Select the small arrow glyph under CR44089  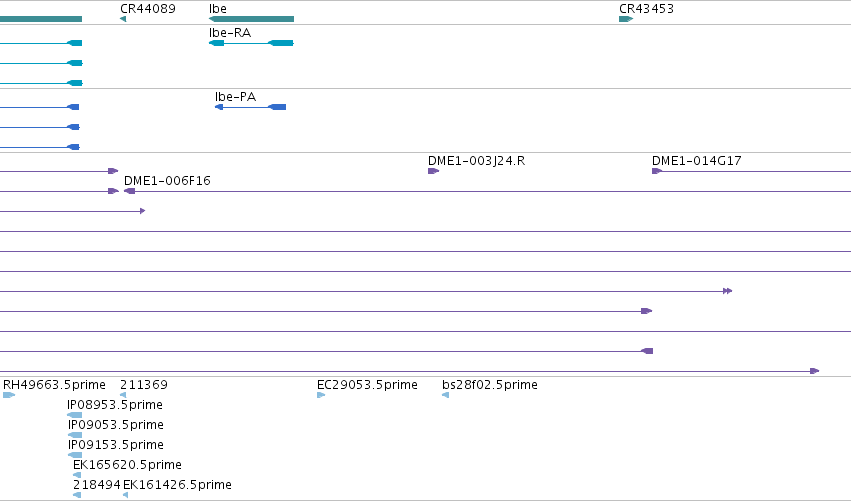(123, 19)
